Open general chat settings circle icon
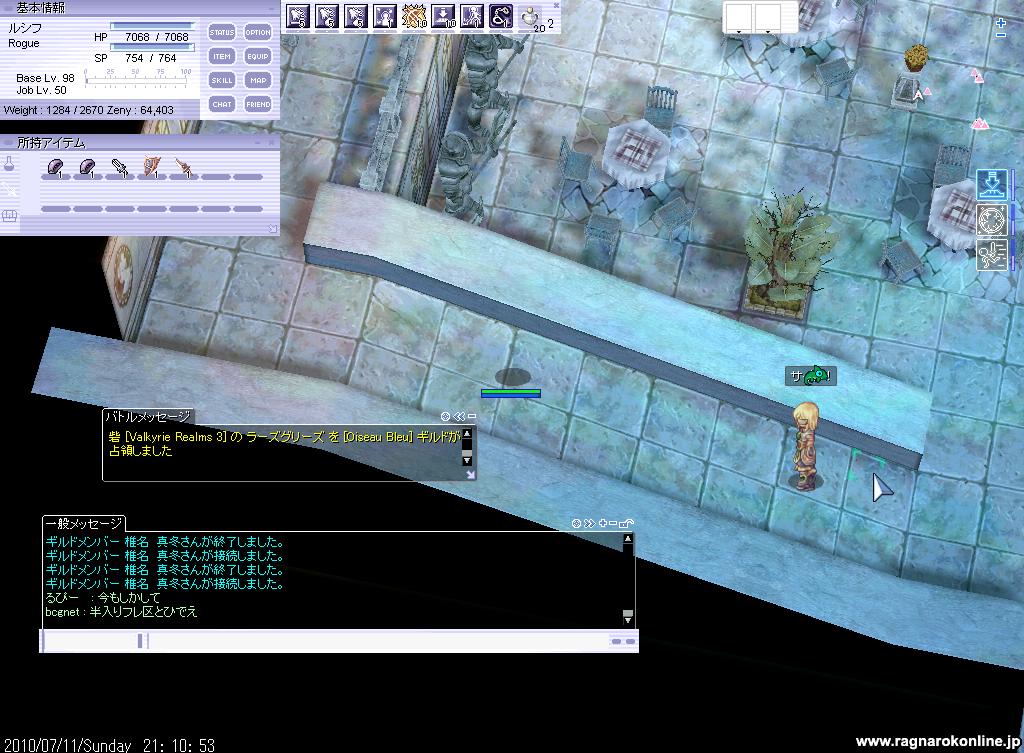The width and height of the screenshot is (1024, 753). click(x=576, y=523)
